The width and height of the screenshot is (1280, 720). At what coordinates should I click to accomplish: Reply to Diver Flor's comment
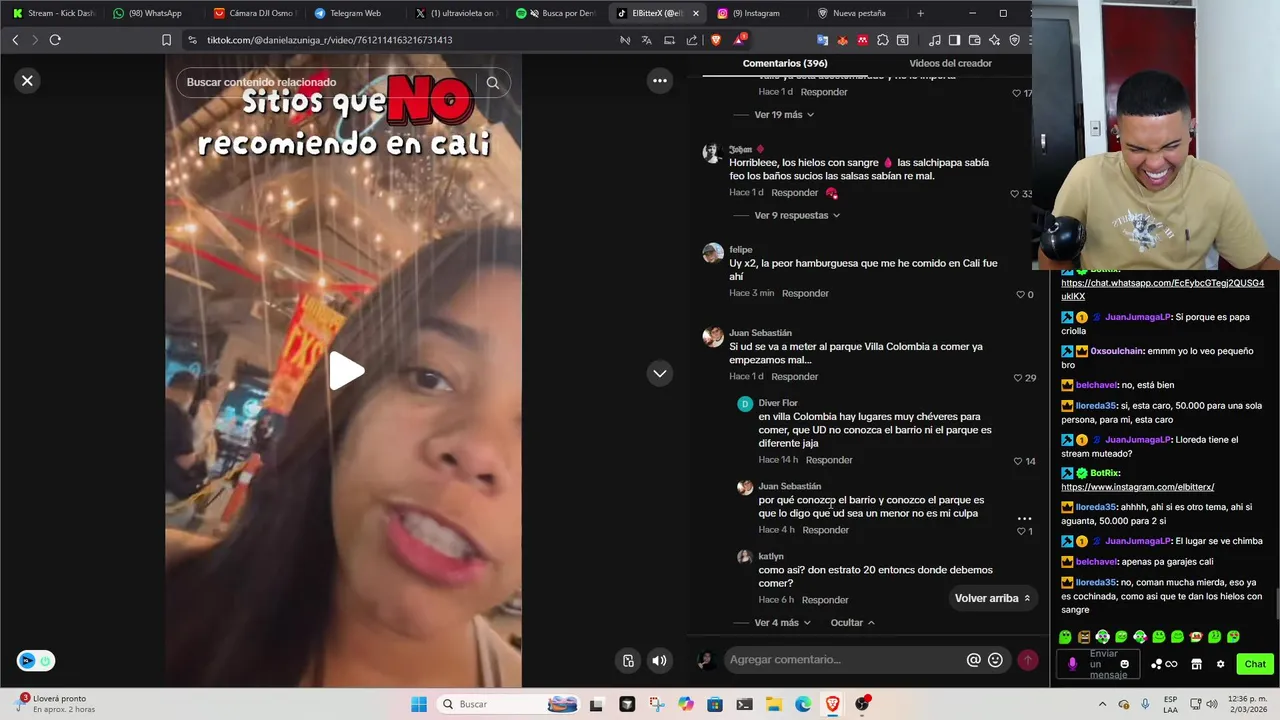pyautogui.click(x=829, y=460)
